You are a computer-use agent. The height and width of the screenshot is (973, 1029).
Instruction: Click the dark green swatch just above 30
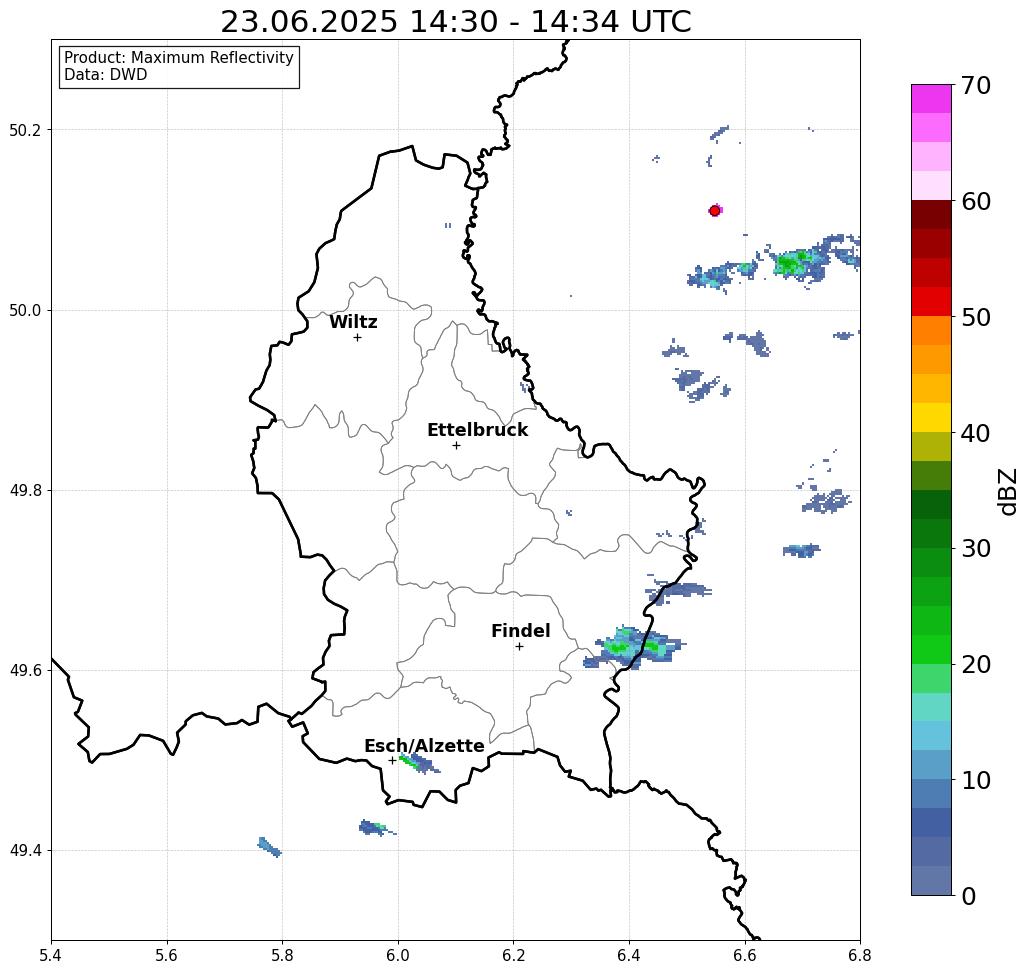click(x=931, y=533)
